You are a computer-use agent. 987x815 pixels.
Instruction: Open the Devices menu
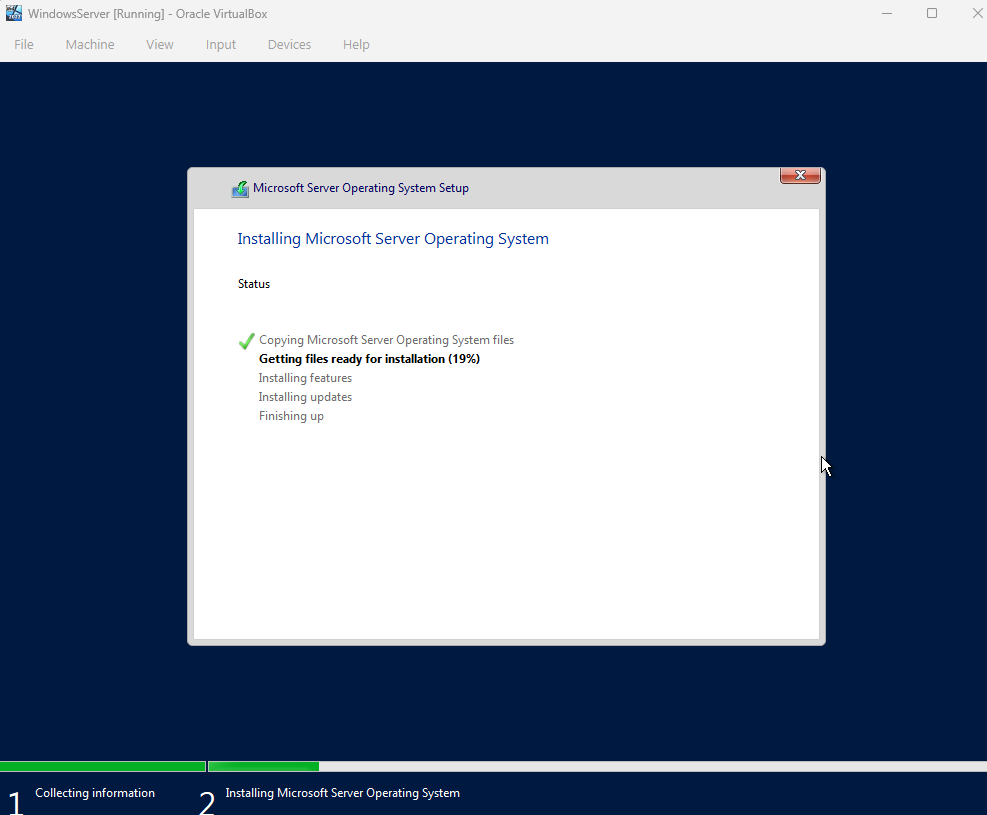[290, 45]
